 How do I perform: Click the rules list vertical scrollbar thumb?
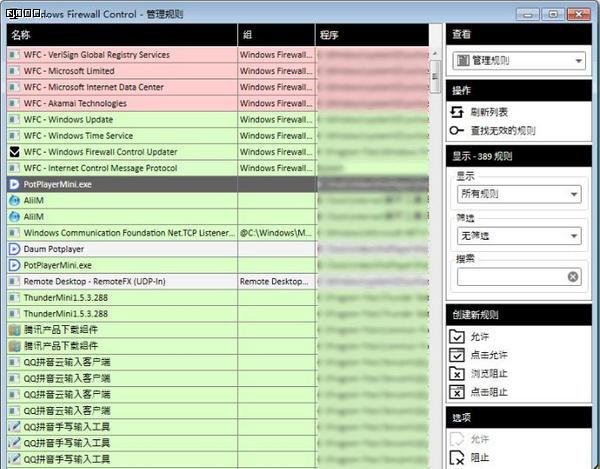tap(435, 77)
